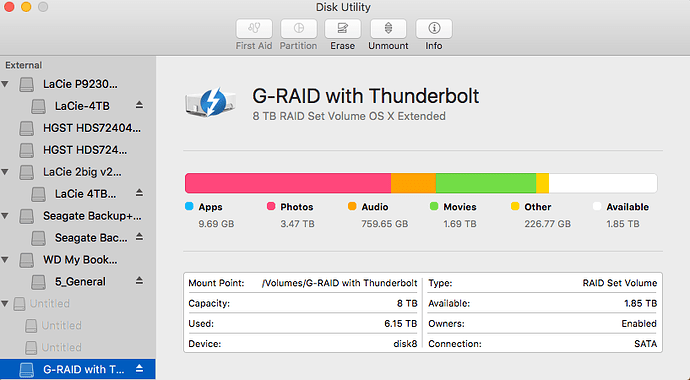The width and height of the screenshot is (690, 380).
Task: Click the pink Photos usage segment
Action: 288,183
